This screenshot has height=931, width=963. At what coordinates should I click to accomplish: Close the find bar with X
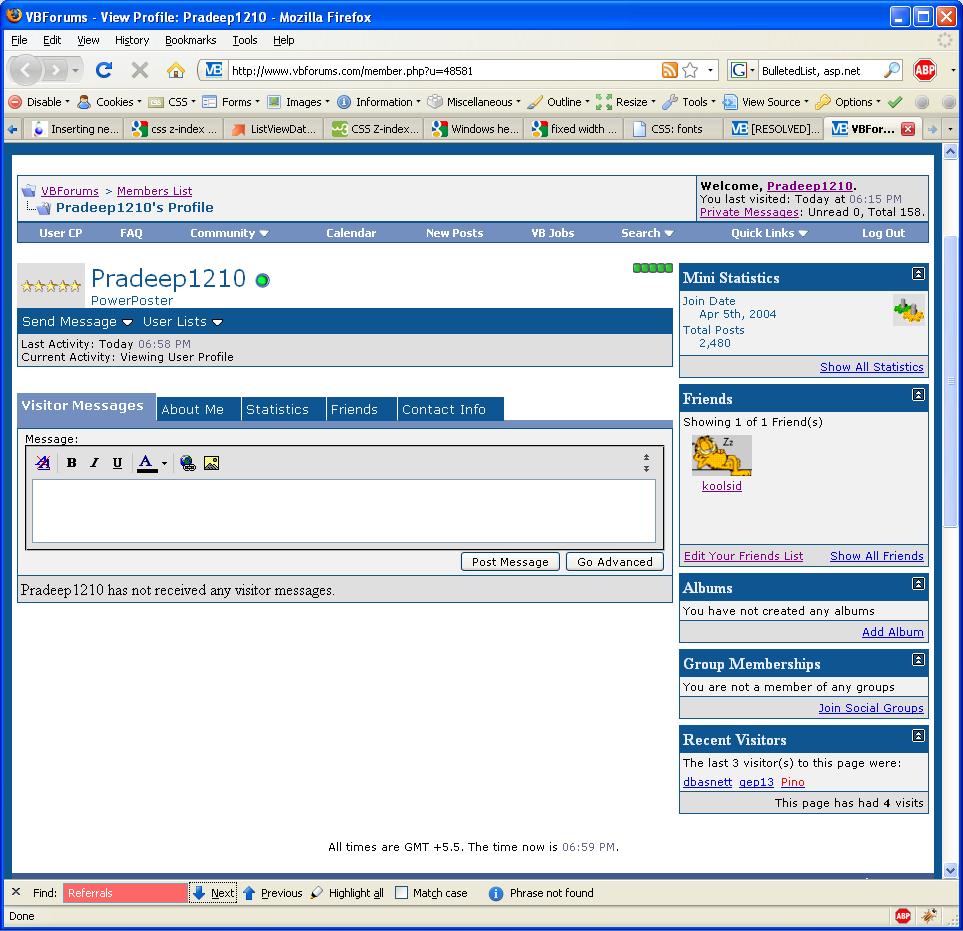pyautogui.click(x=17, y=892)
